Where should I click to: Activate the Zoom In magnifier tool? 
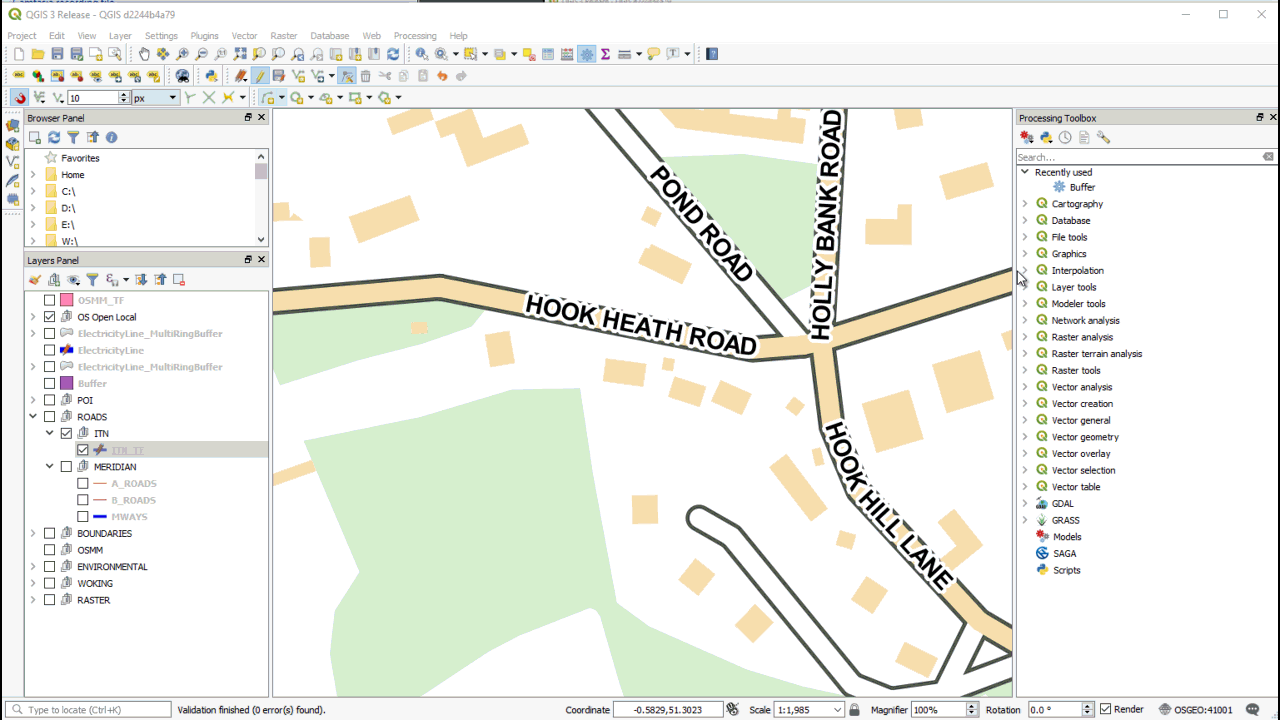(182, 54)
